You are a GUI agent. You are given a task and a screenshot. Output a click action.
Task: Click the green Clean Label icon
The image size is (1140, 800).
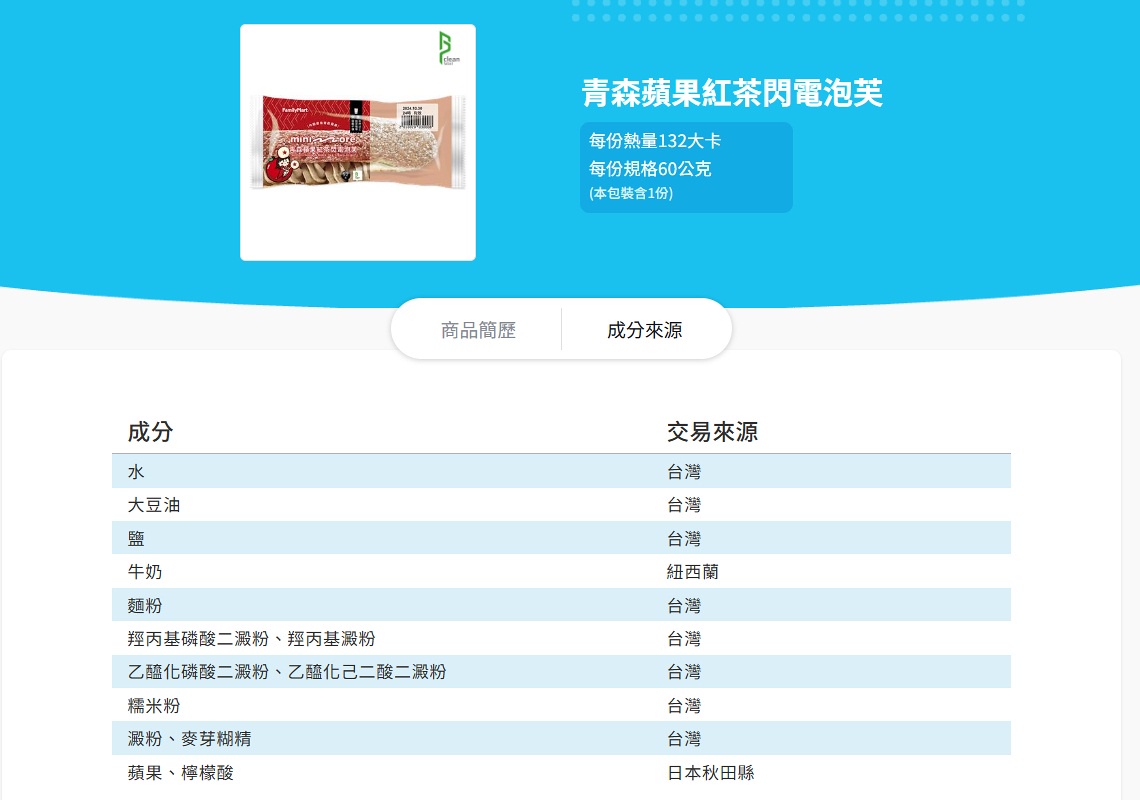pyautogui.click(x=449, y=49)
